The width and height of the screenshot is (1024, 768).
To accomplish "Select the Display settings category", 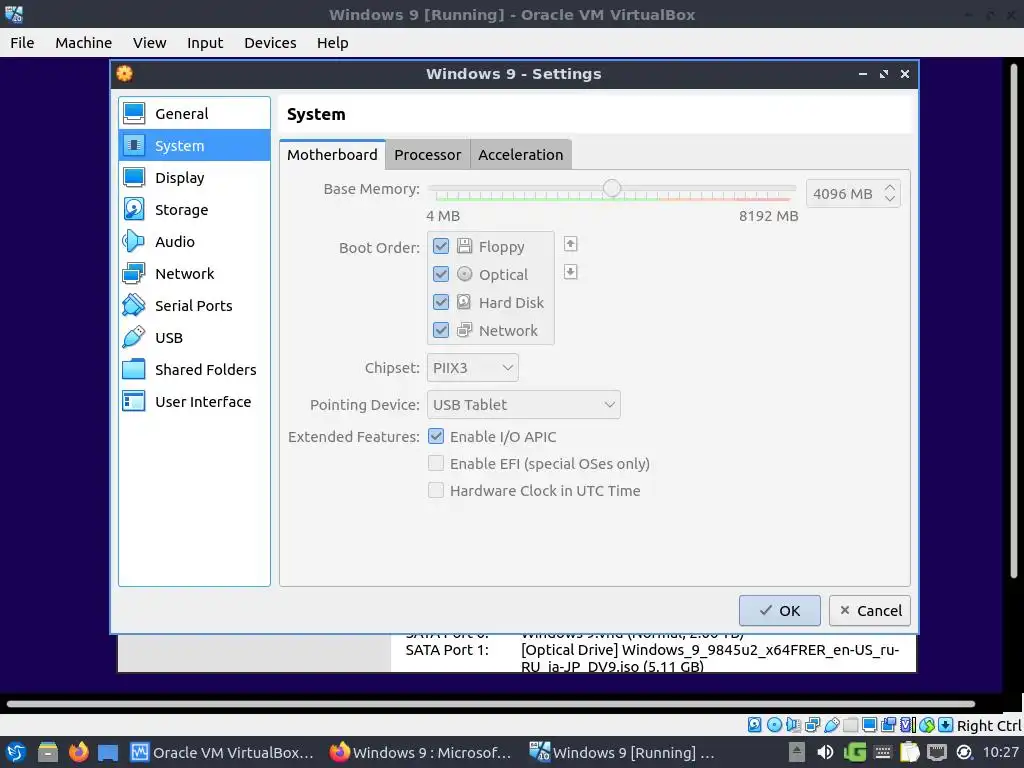I will point(194,178).
